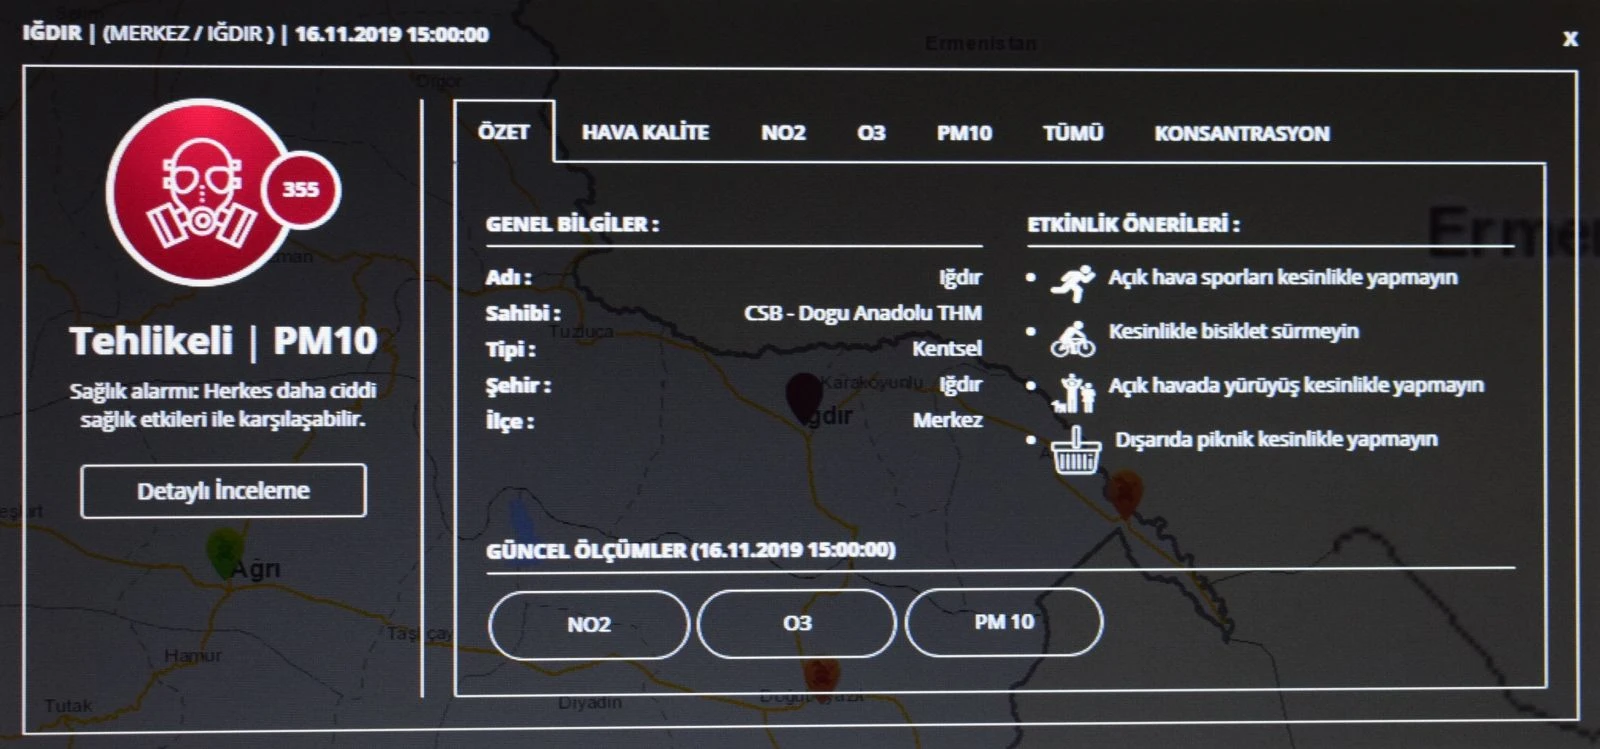
Task: Select the dark map marker at Iğdır
Action: (x=803, y=396)
